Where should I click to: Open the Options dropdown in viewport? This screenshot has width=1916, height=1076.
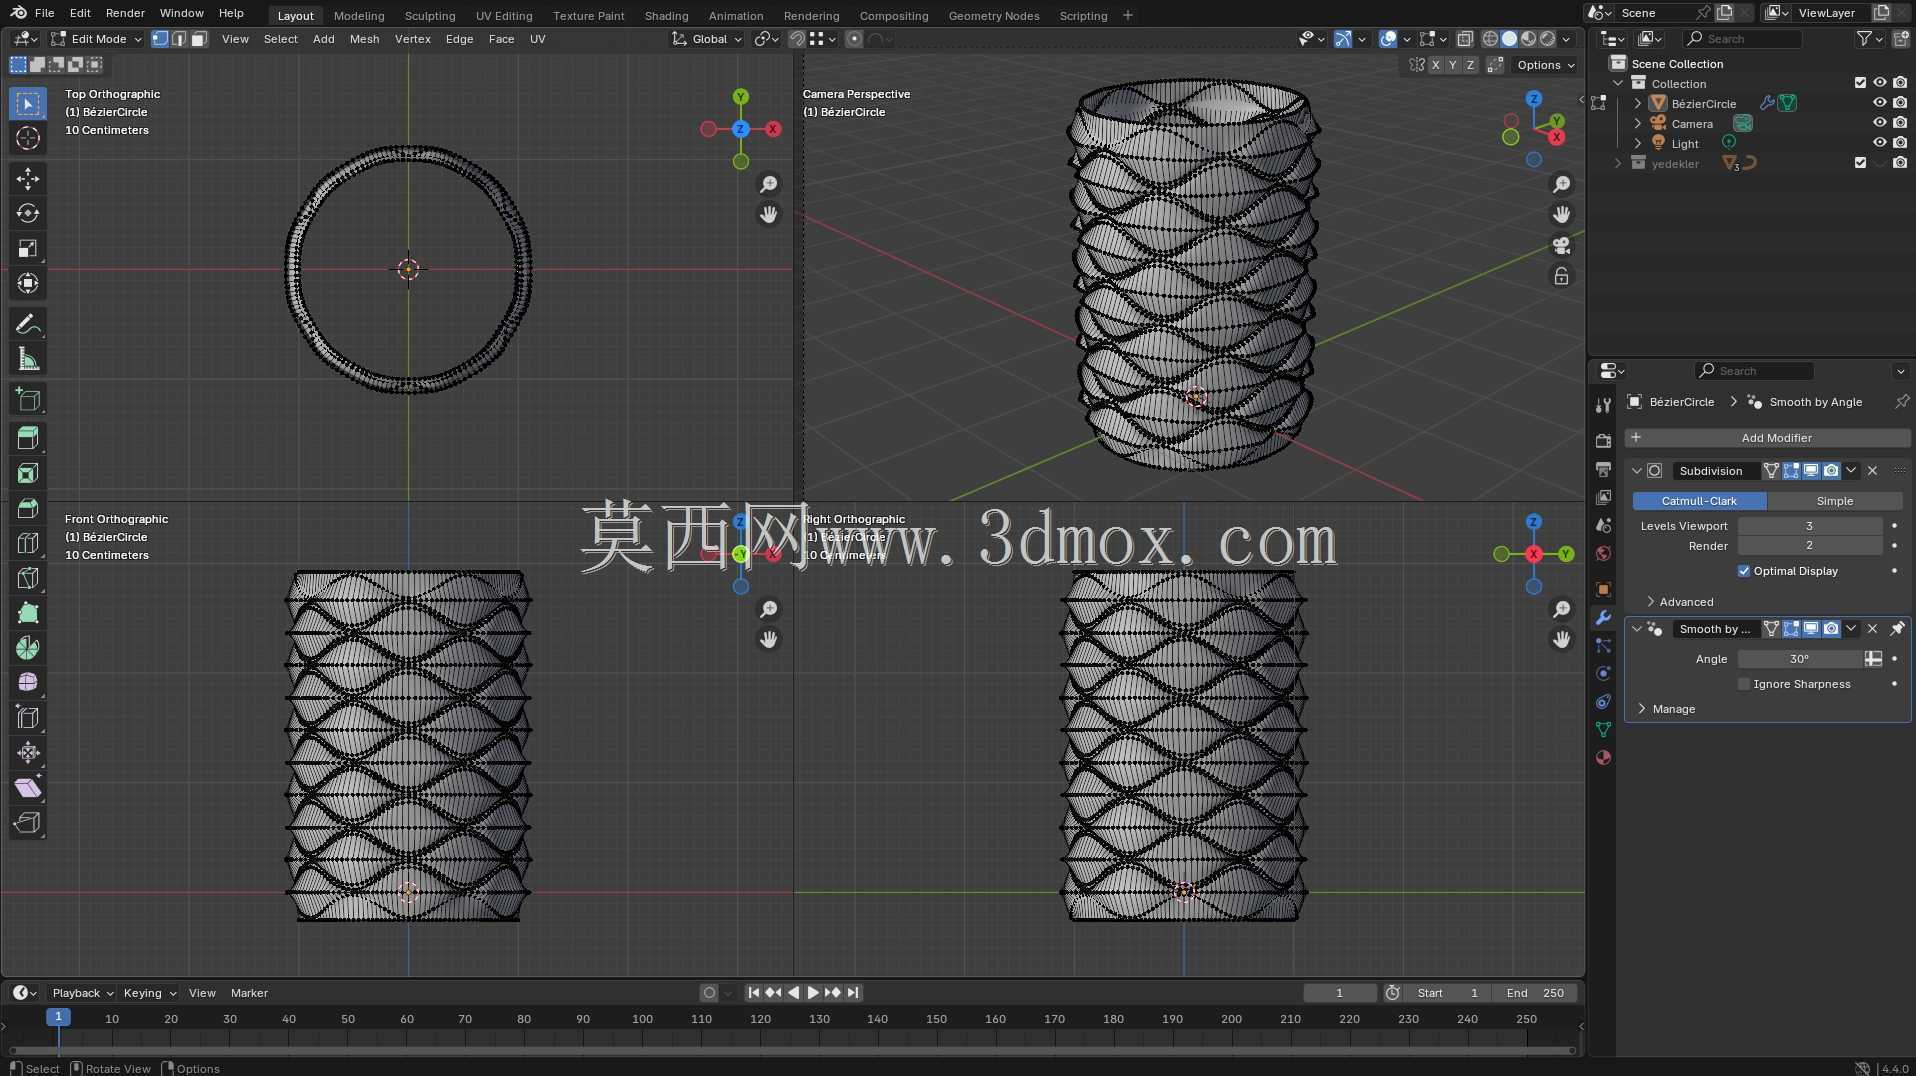click(x=1546, y=65)
